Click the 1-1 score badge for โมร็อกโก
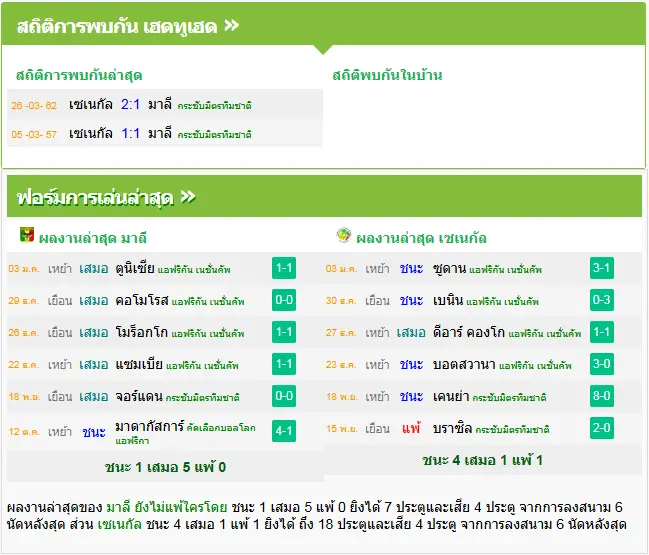The width and height of the screenshot is (649, 555). 284,332
